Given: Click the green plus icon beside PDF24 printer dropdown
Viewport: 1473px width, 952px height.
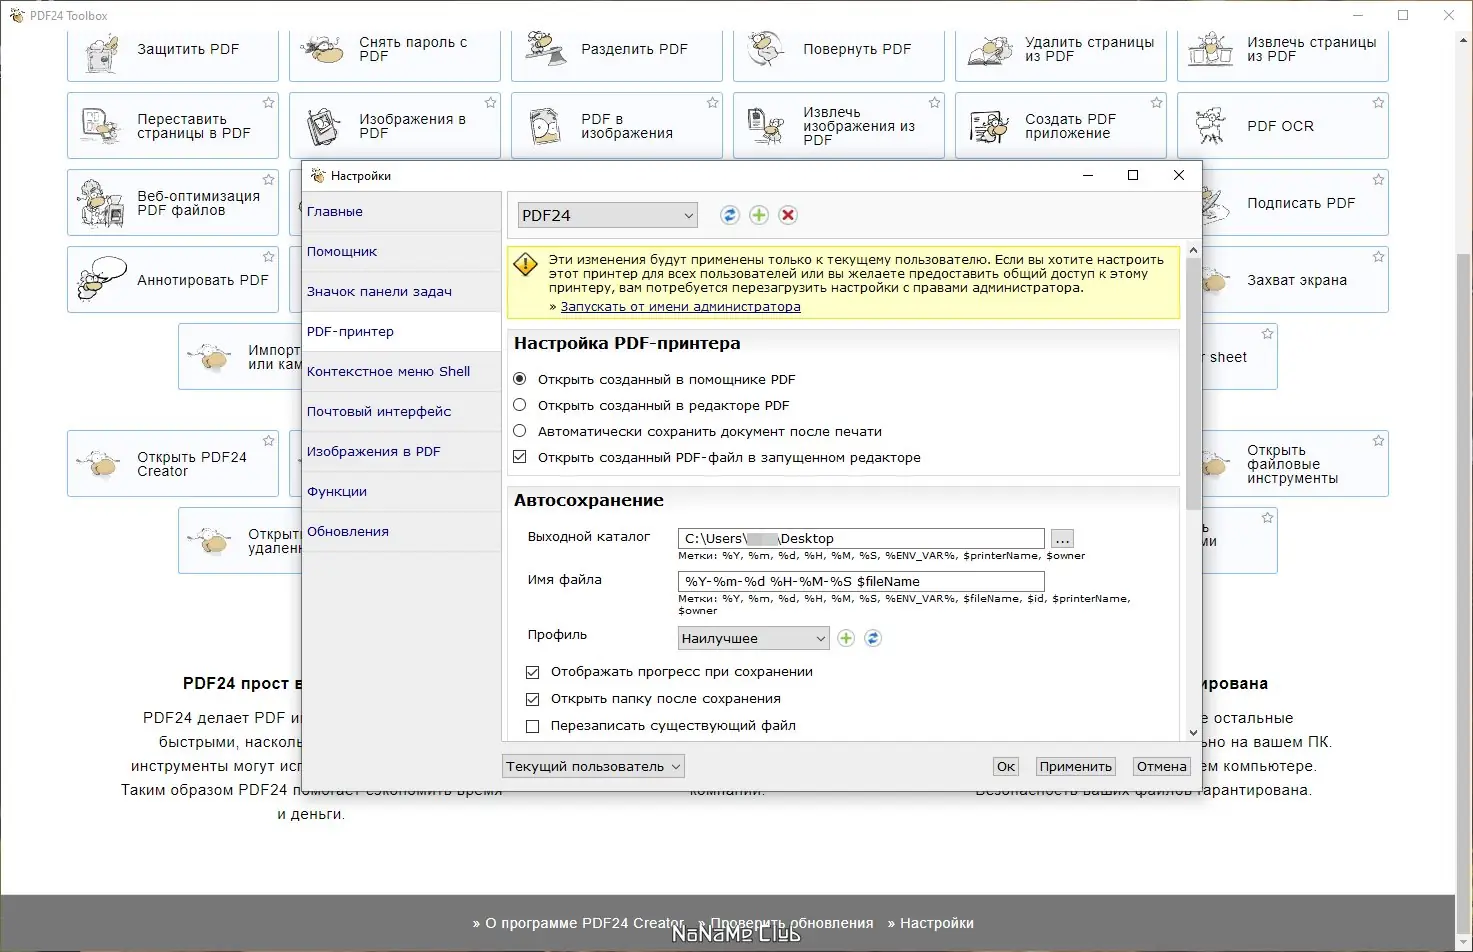Looking at the screenshot, I should [759, 215].
